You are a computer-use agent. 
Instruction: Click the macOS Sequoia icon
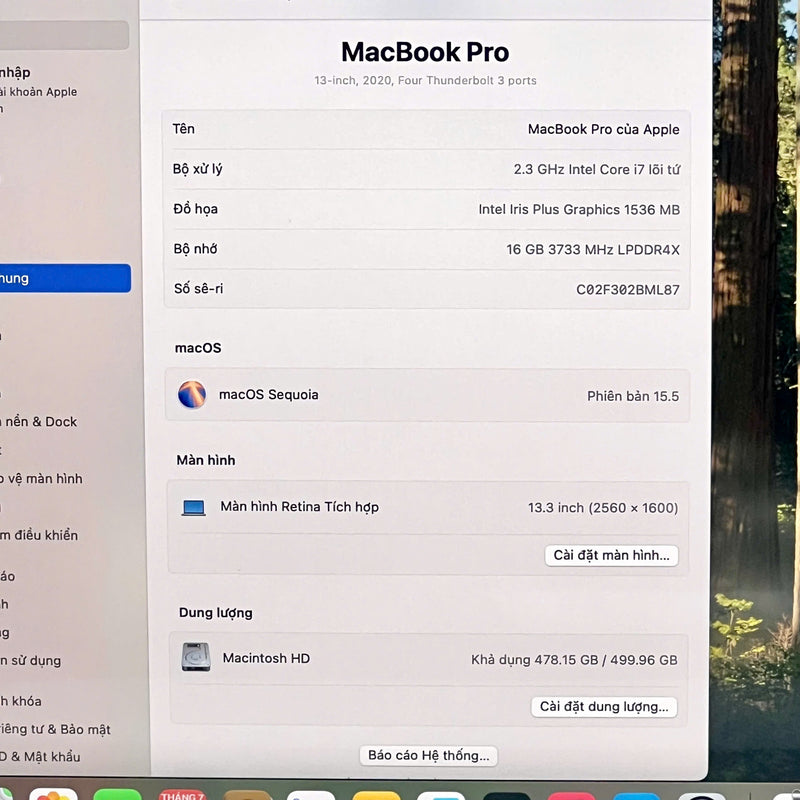click(192, 394)
